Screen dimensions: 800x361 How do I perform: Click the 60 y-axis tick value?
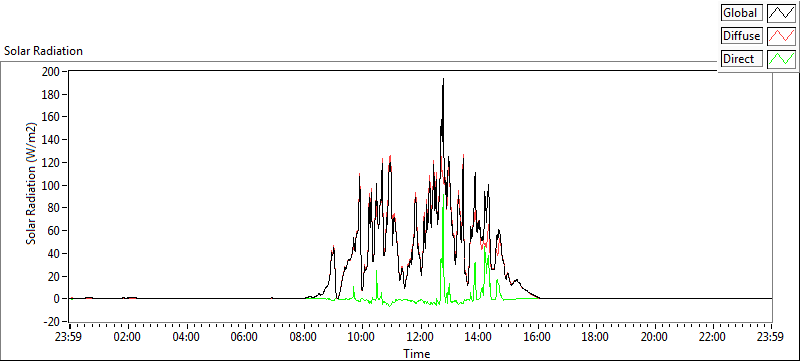click(x=54, y=231)
